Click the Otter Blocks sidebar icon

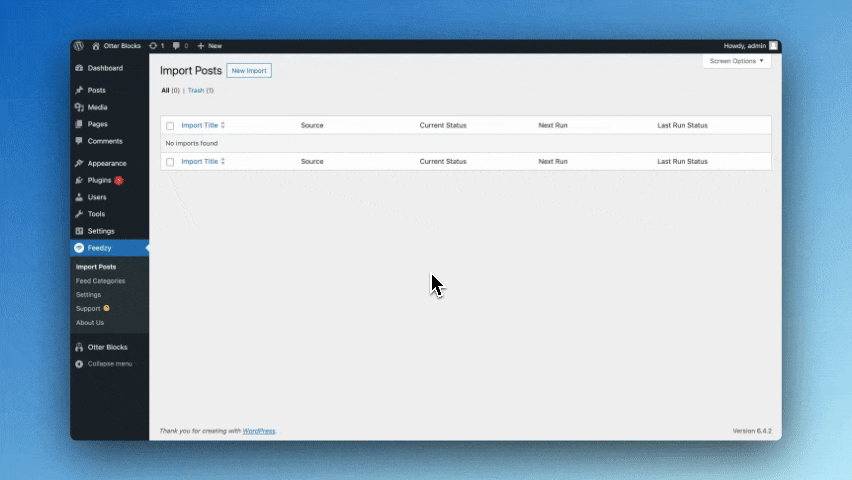coord(79,347)
